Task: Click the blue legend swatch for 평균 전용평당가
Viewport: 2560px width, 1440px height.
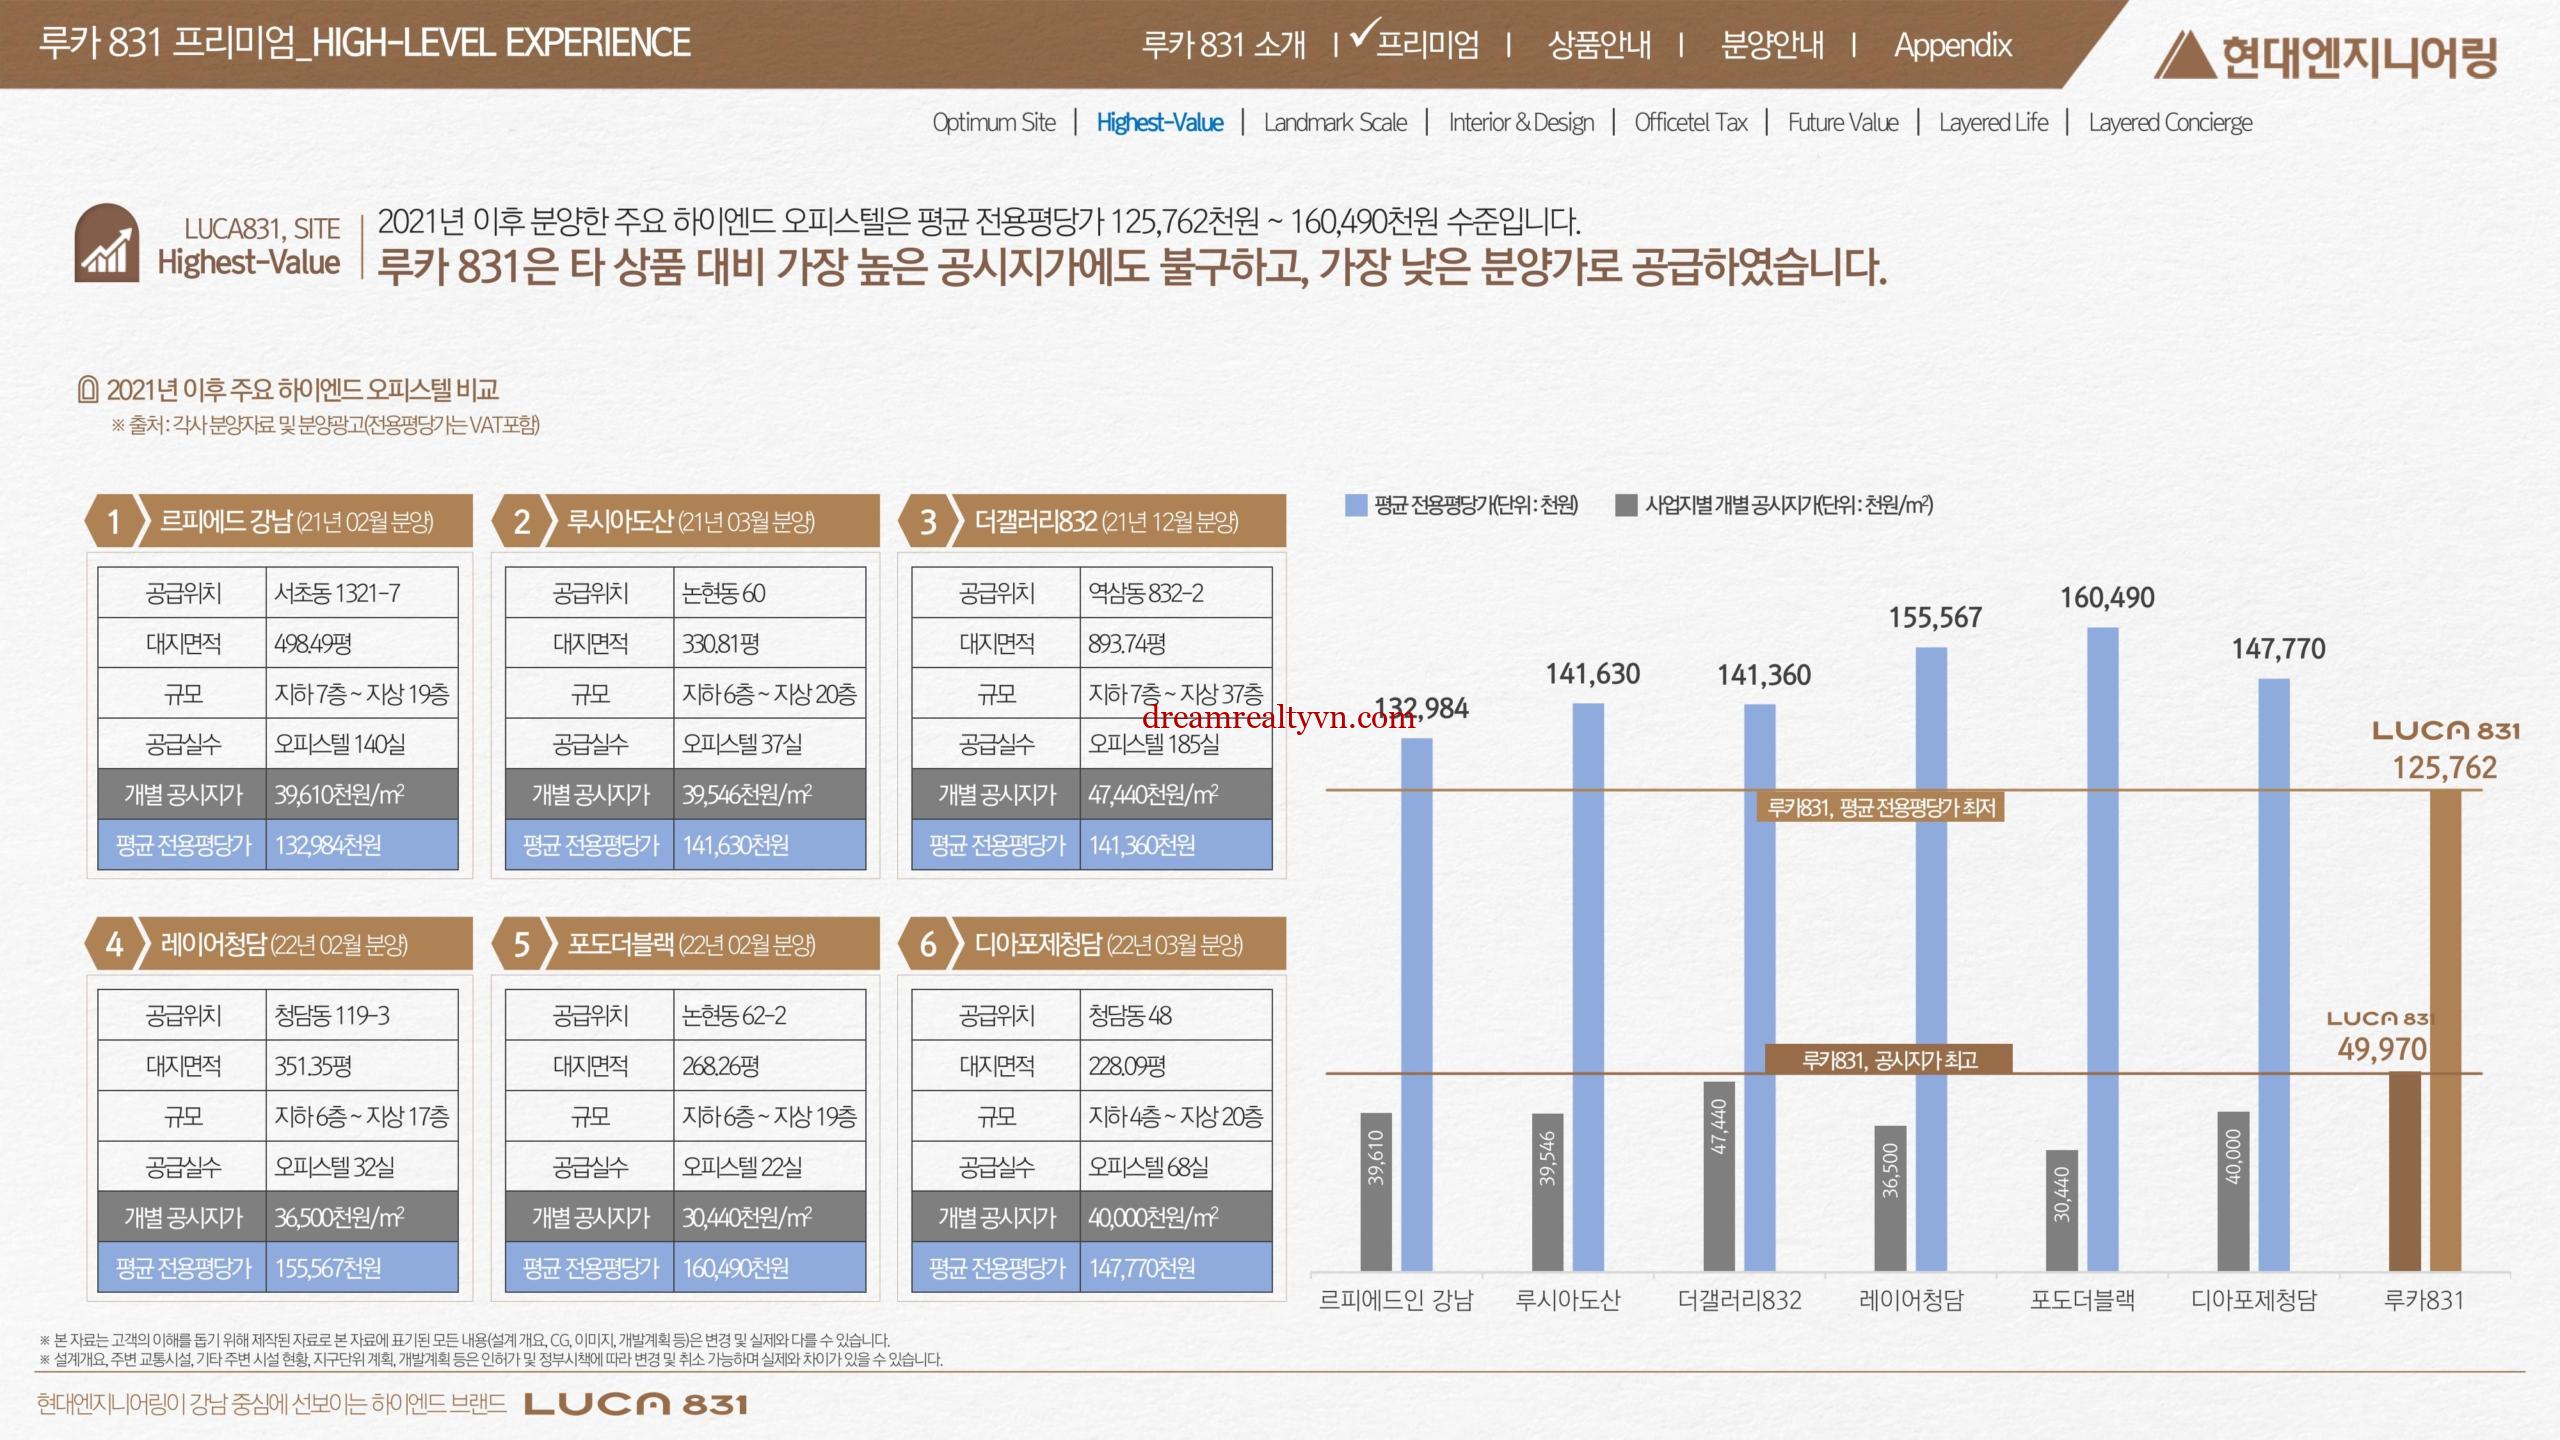Action: tap(1356, 505)
